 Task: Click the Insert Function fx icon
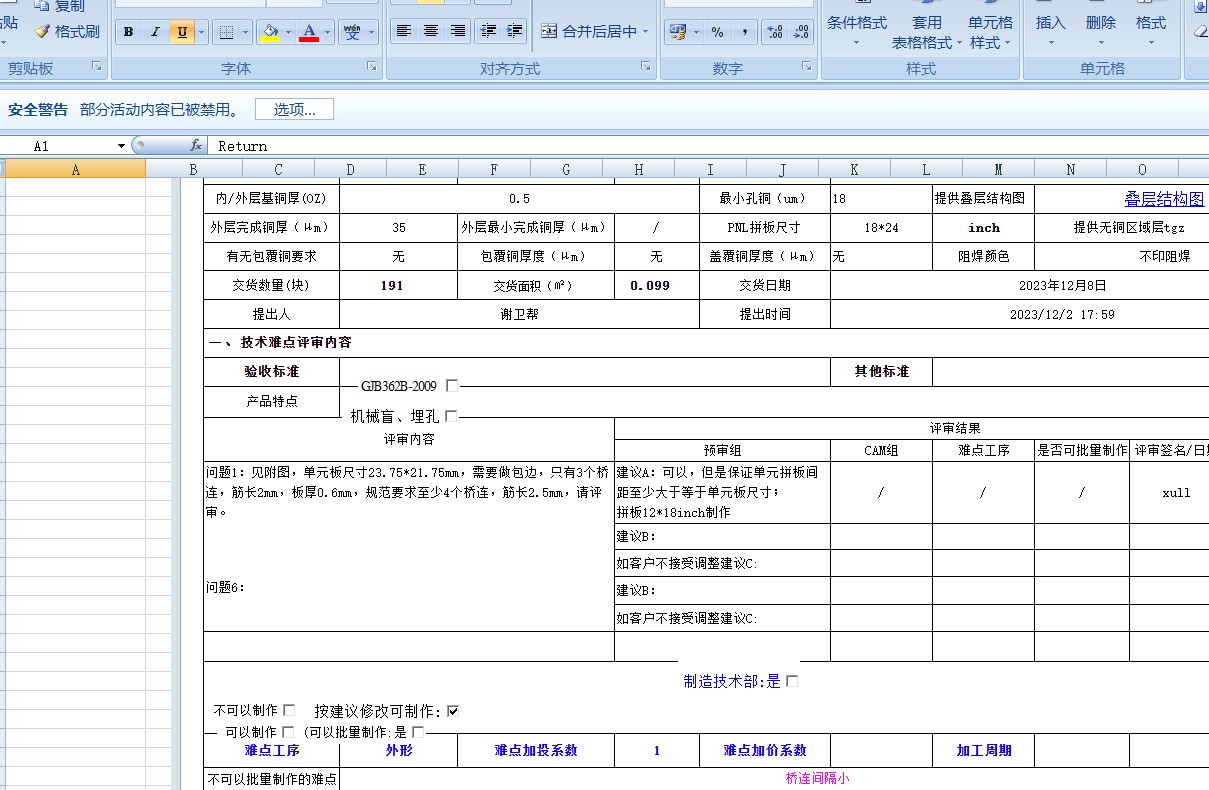(x=196, y=146)
